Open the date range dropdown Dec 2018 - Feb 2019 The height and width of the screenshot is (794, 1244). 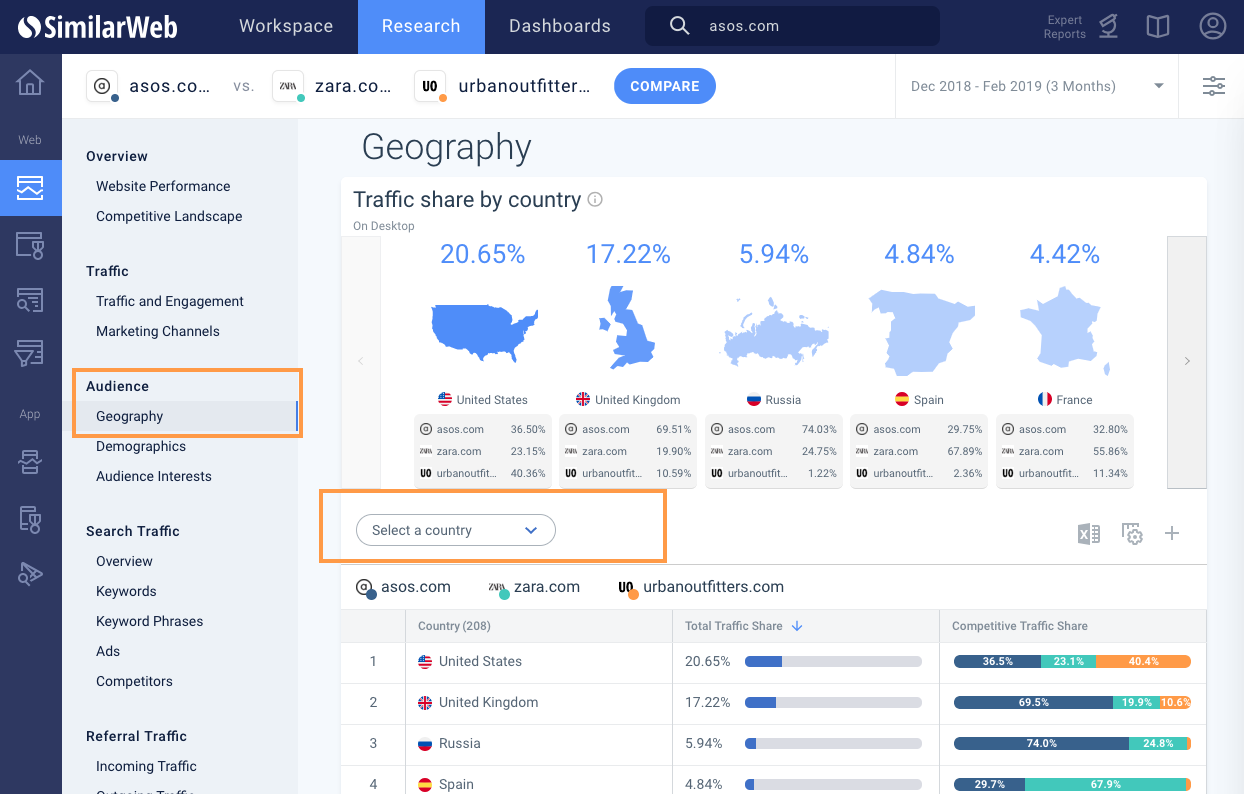pos(1037,86)
